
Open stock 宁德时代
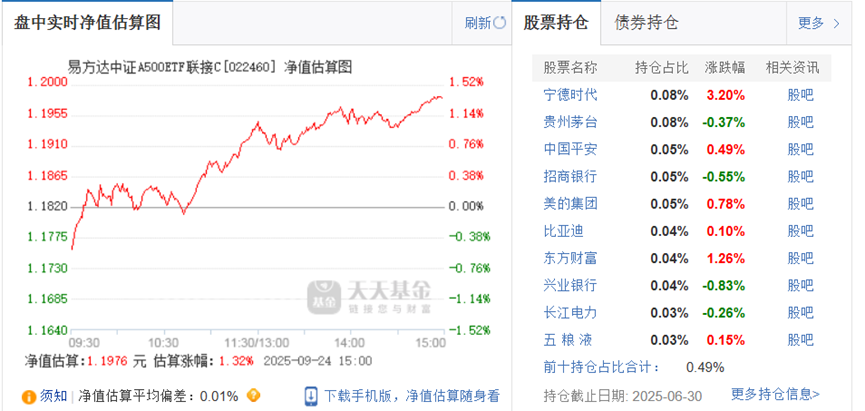click(x=570, y=95)
